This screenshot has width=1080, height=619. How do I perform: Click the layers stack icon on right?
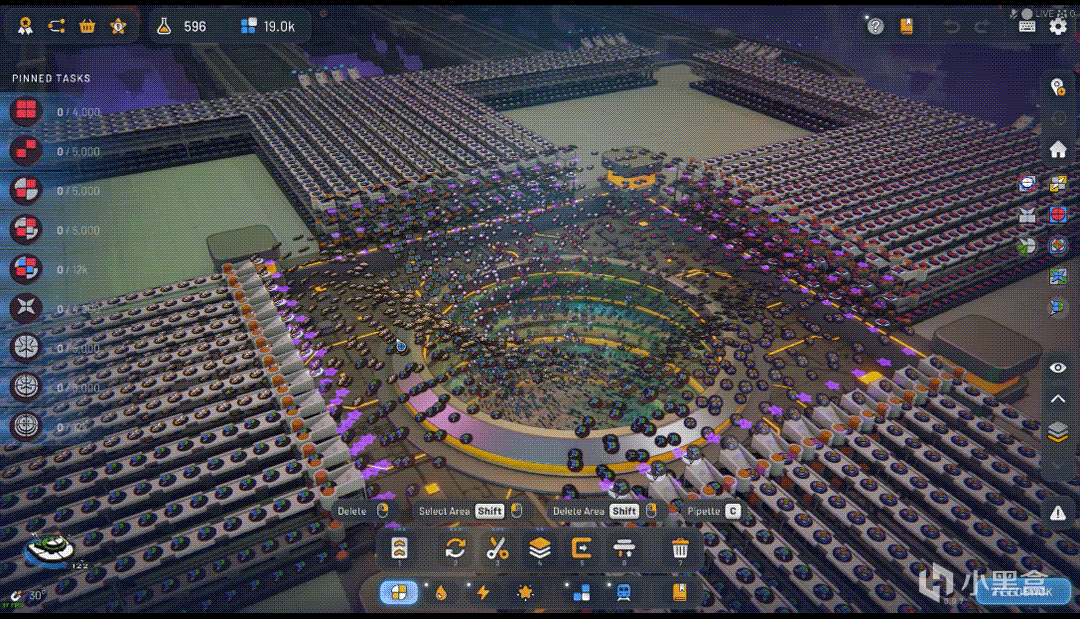click(x=1058, y=432)
